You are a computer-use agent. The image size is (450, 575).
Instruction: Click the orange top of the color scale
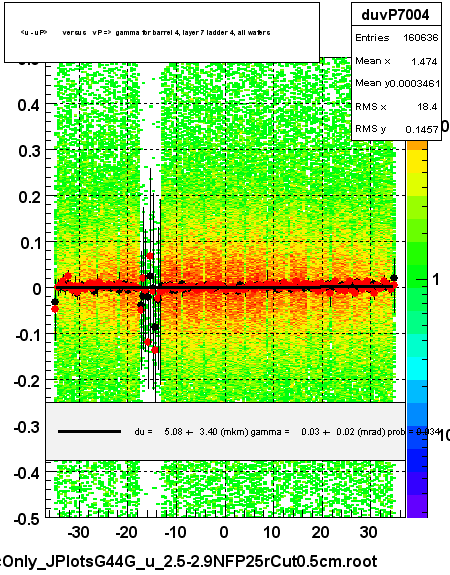tap(417, 146)
